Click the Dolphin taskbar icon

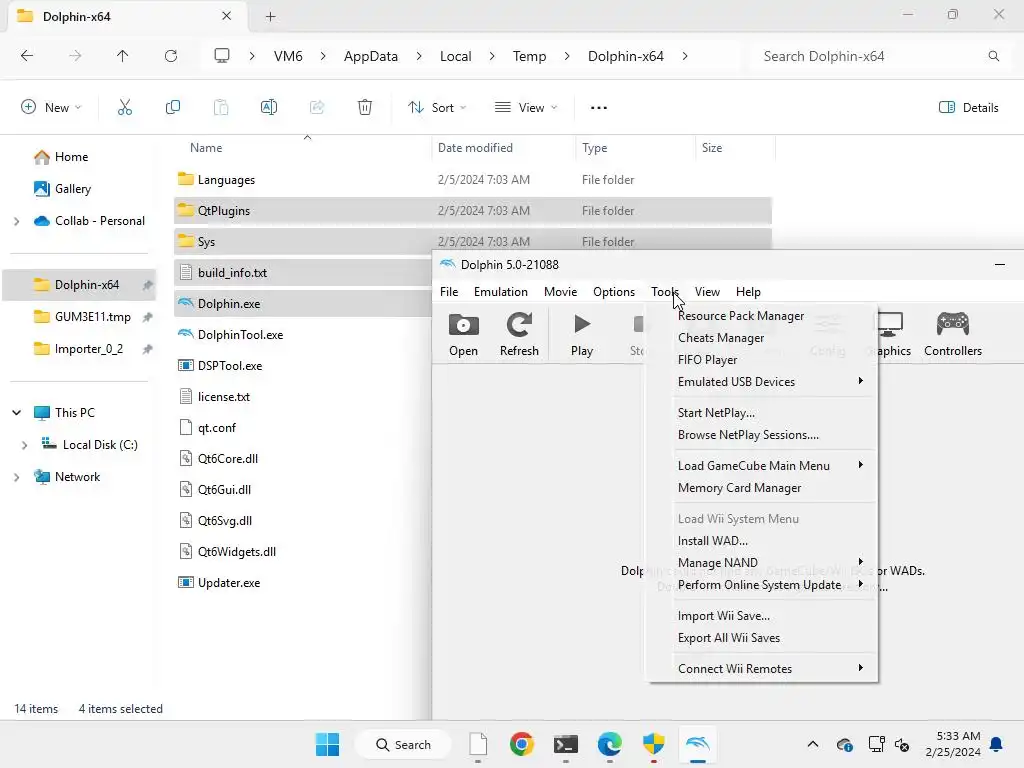tap(697, 744)
